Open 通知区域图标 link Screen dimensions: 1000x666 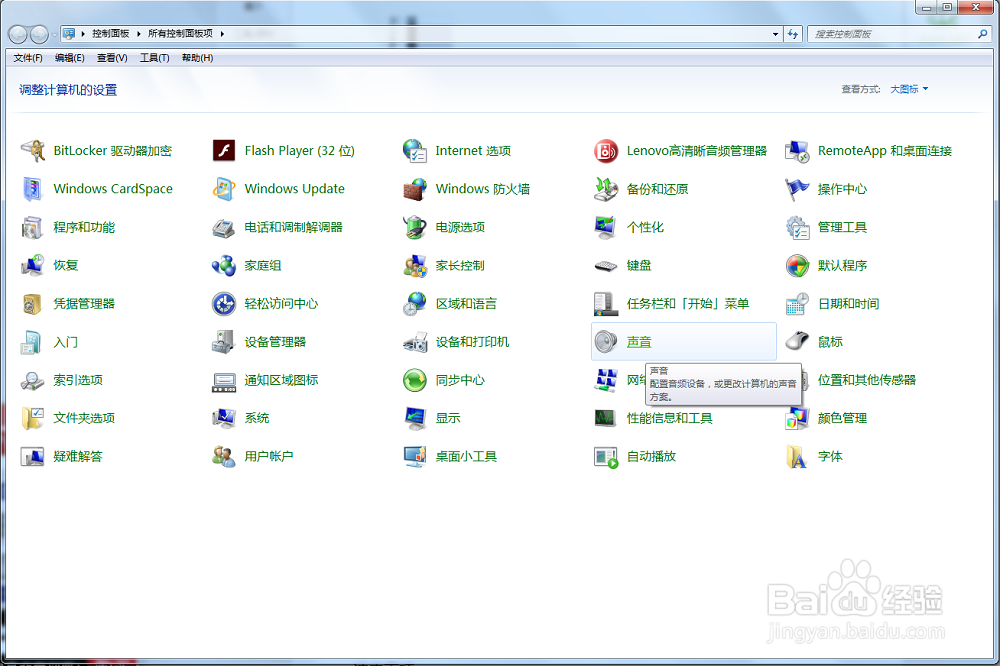[x=281, y=381]
